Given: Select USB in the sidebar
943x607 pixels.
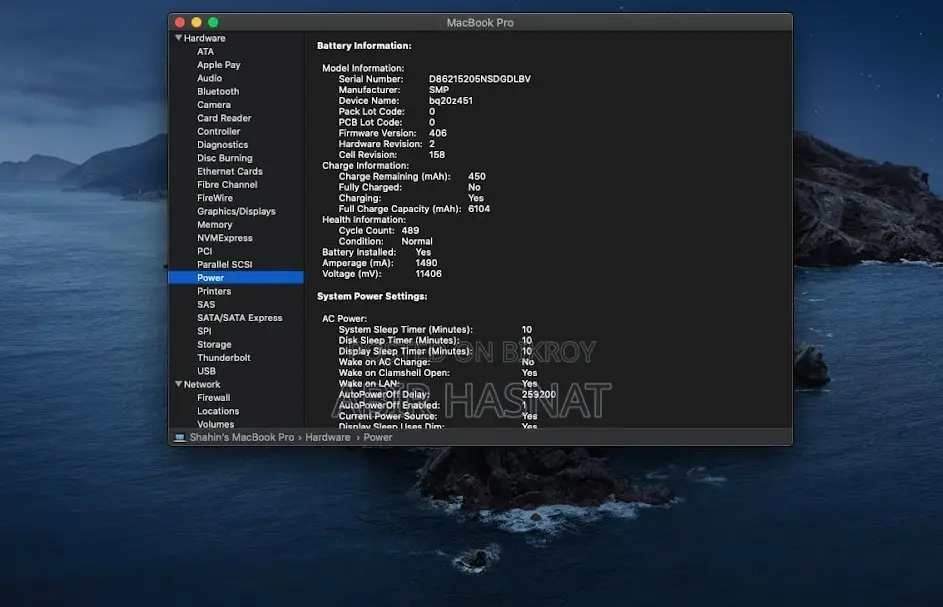Looking at the screenshot, I should tap(206, 371).
